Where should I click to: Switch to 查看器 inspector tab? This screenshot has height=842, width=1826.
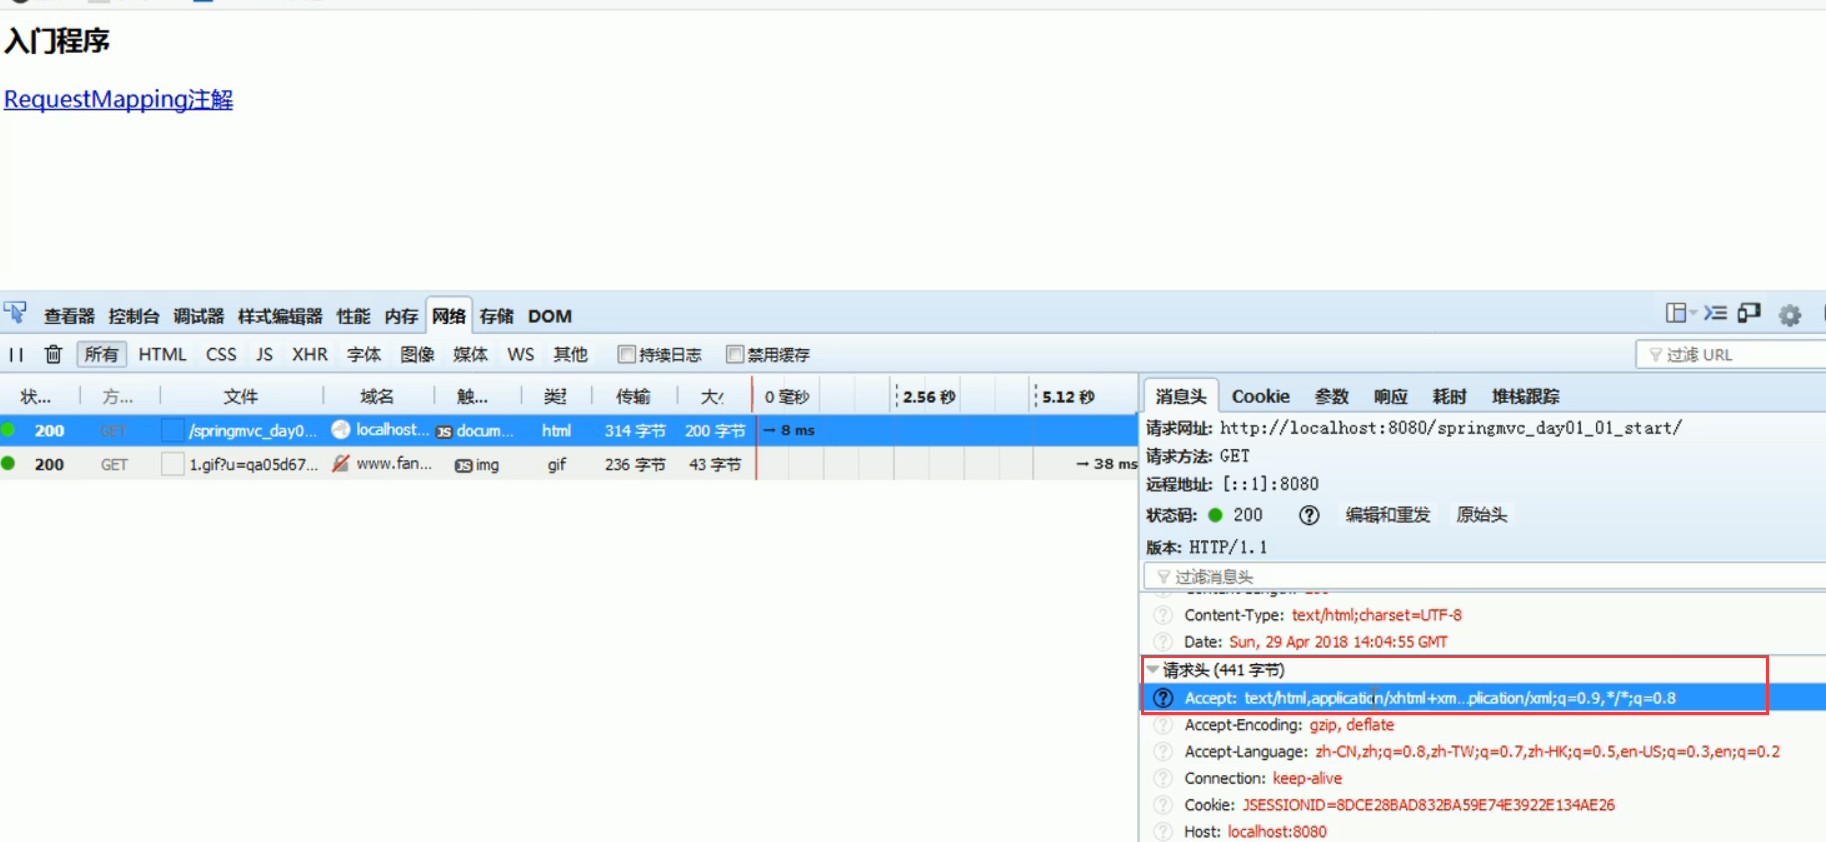point(69,316)
